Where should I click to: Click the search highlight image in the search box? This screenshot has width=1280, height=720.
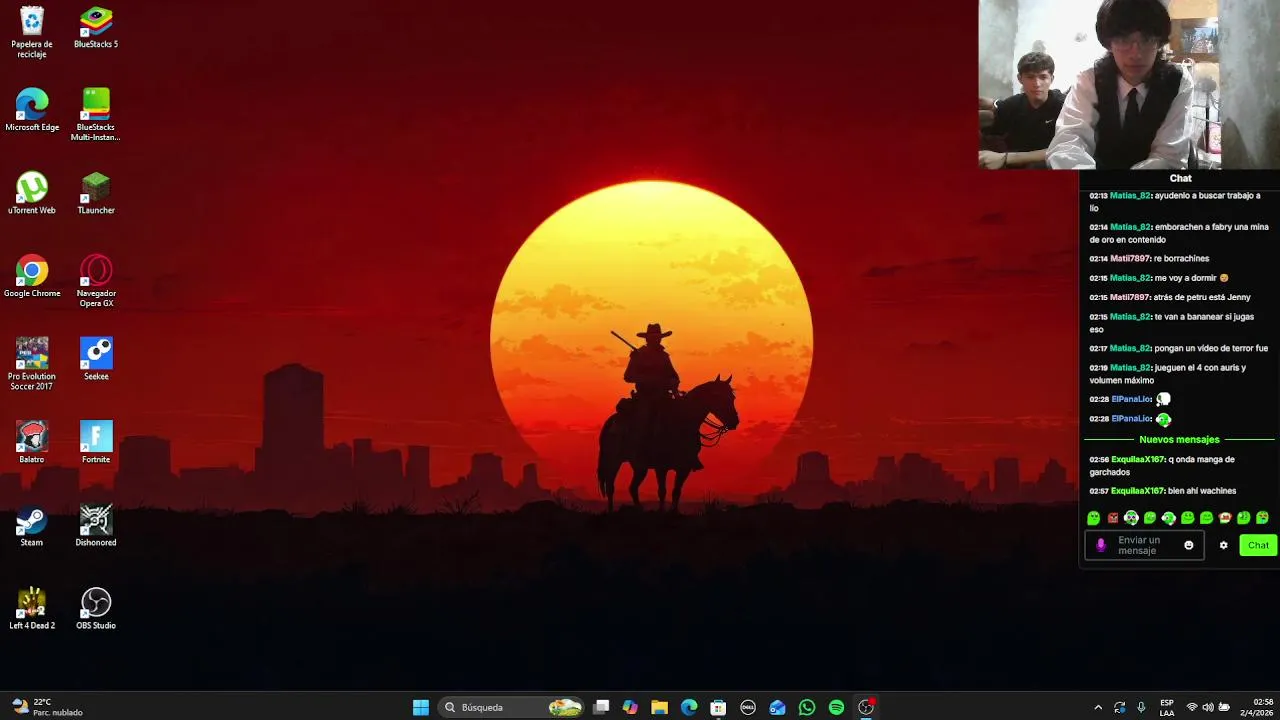565,707
